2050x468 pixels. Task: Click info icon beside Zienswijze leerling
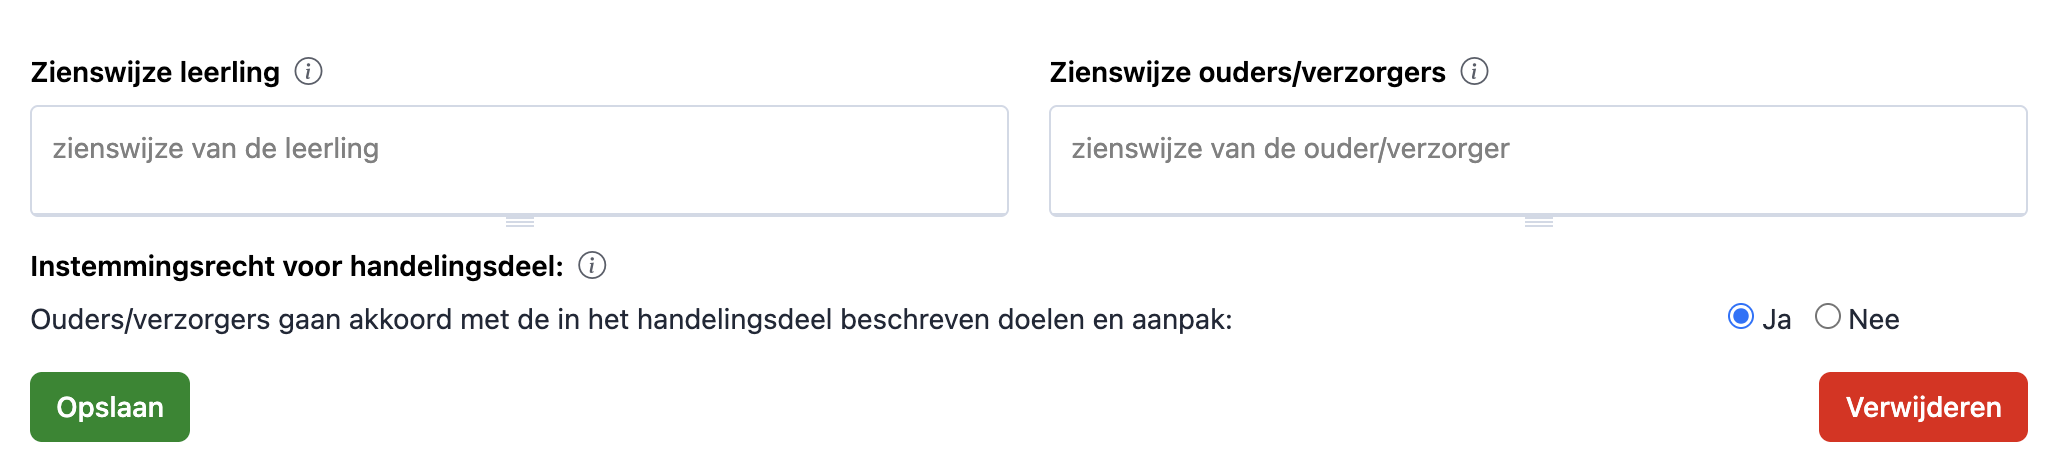click(x=308, y=72)
